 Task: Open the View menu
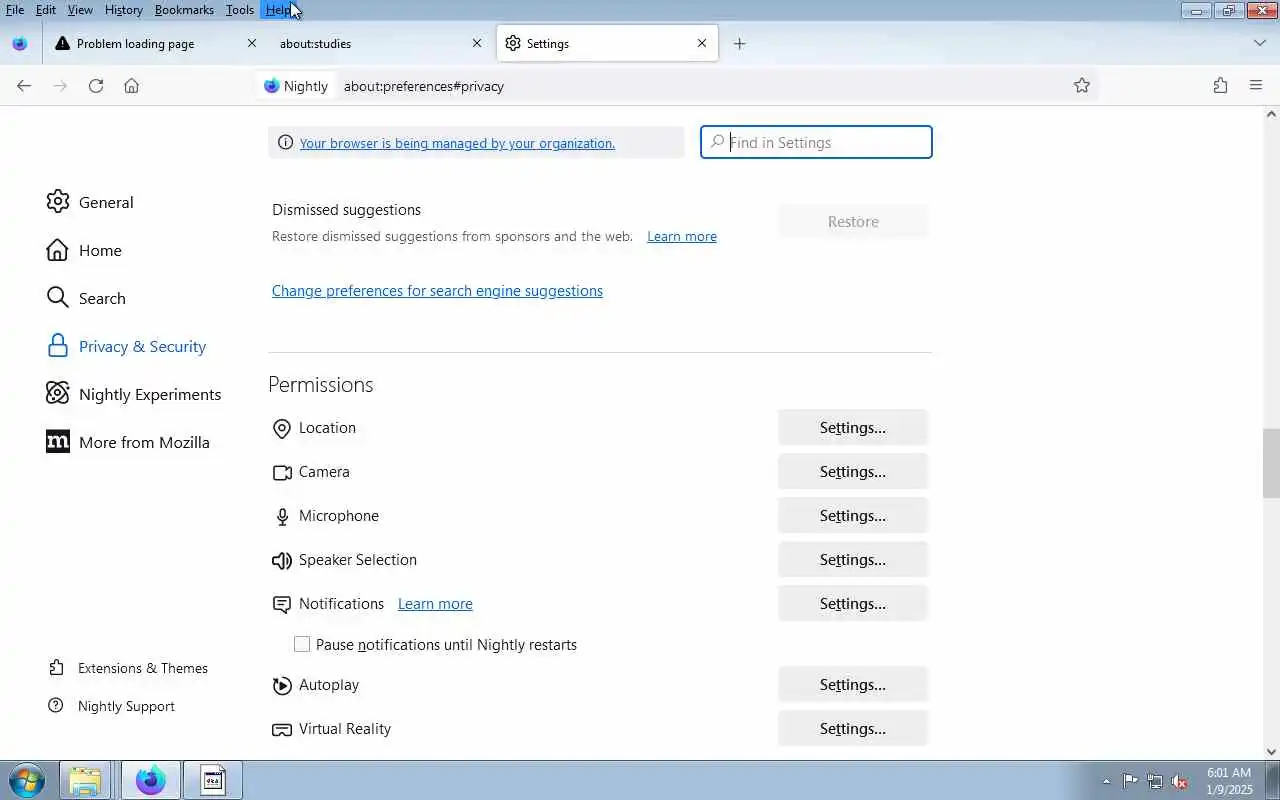tap(80, 10)
